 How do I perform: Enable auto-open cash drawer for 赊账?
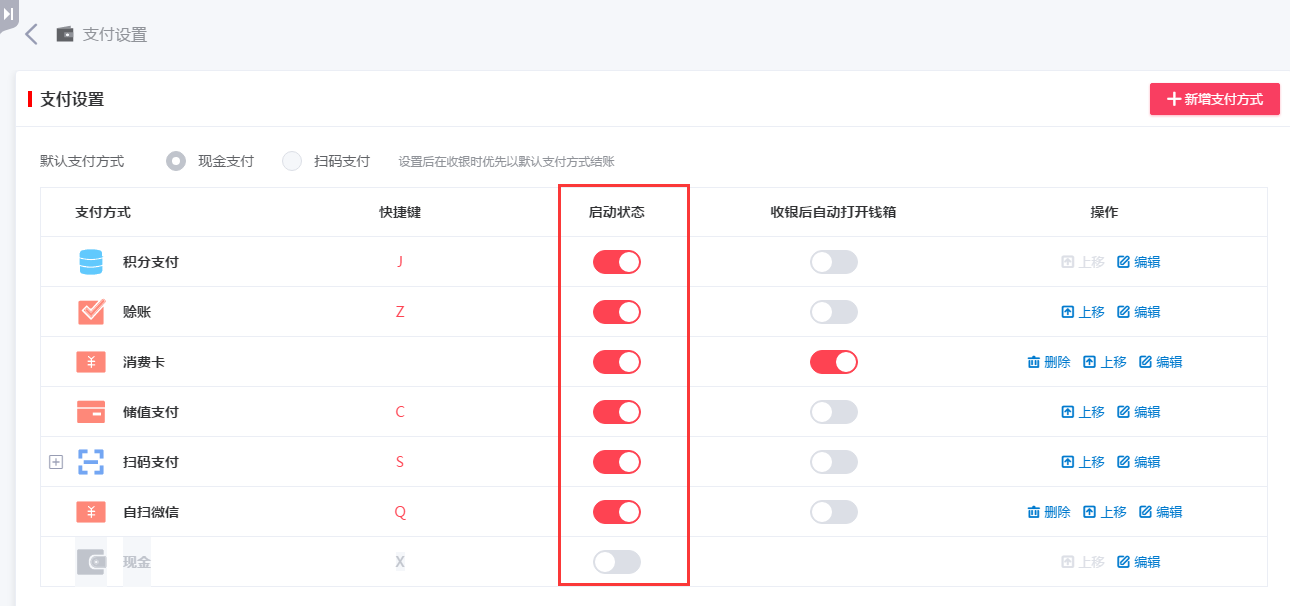click(834, 311)
